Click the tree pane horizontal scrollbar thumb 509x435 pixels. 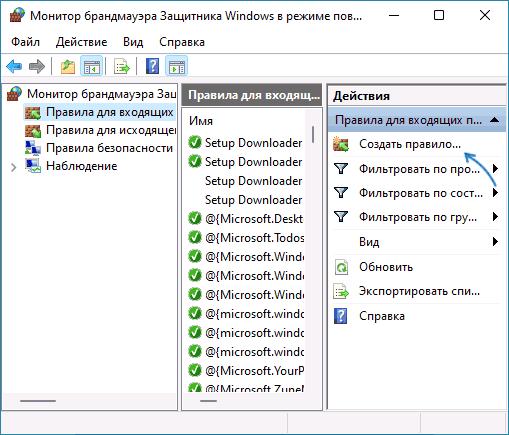tap(38, 401)
